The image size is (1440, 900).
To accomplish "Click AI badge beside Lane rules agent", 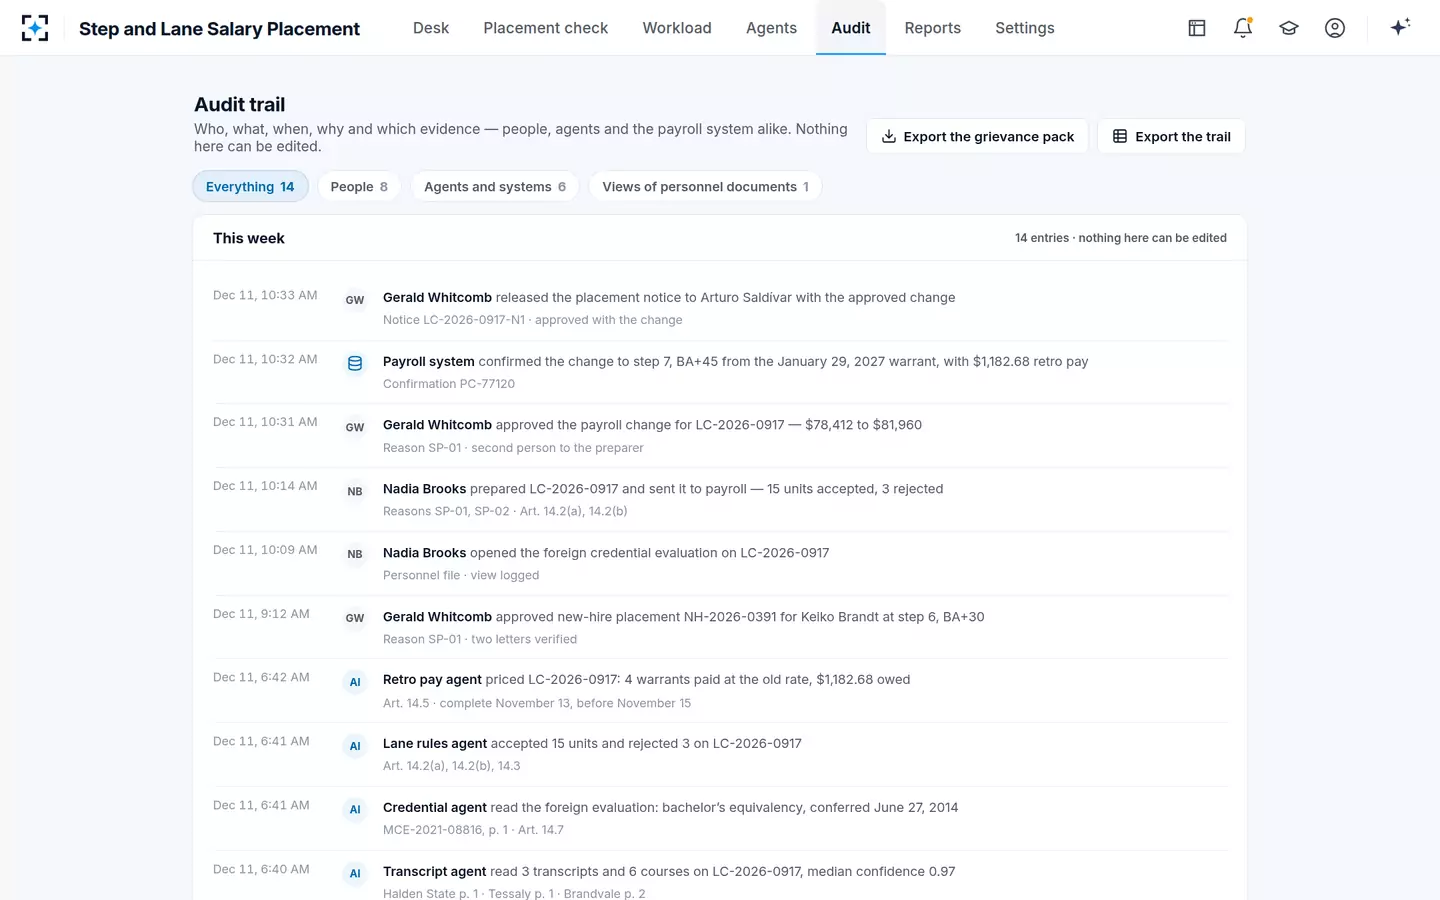I will [x=355, y=746].
